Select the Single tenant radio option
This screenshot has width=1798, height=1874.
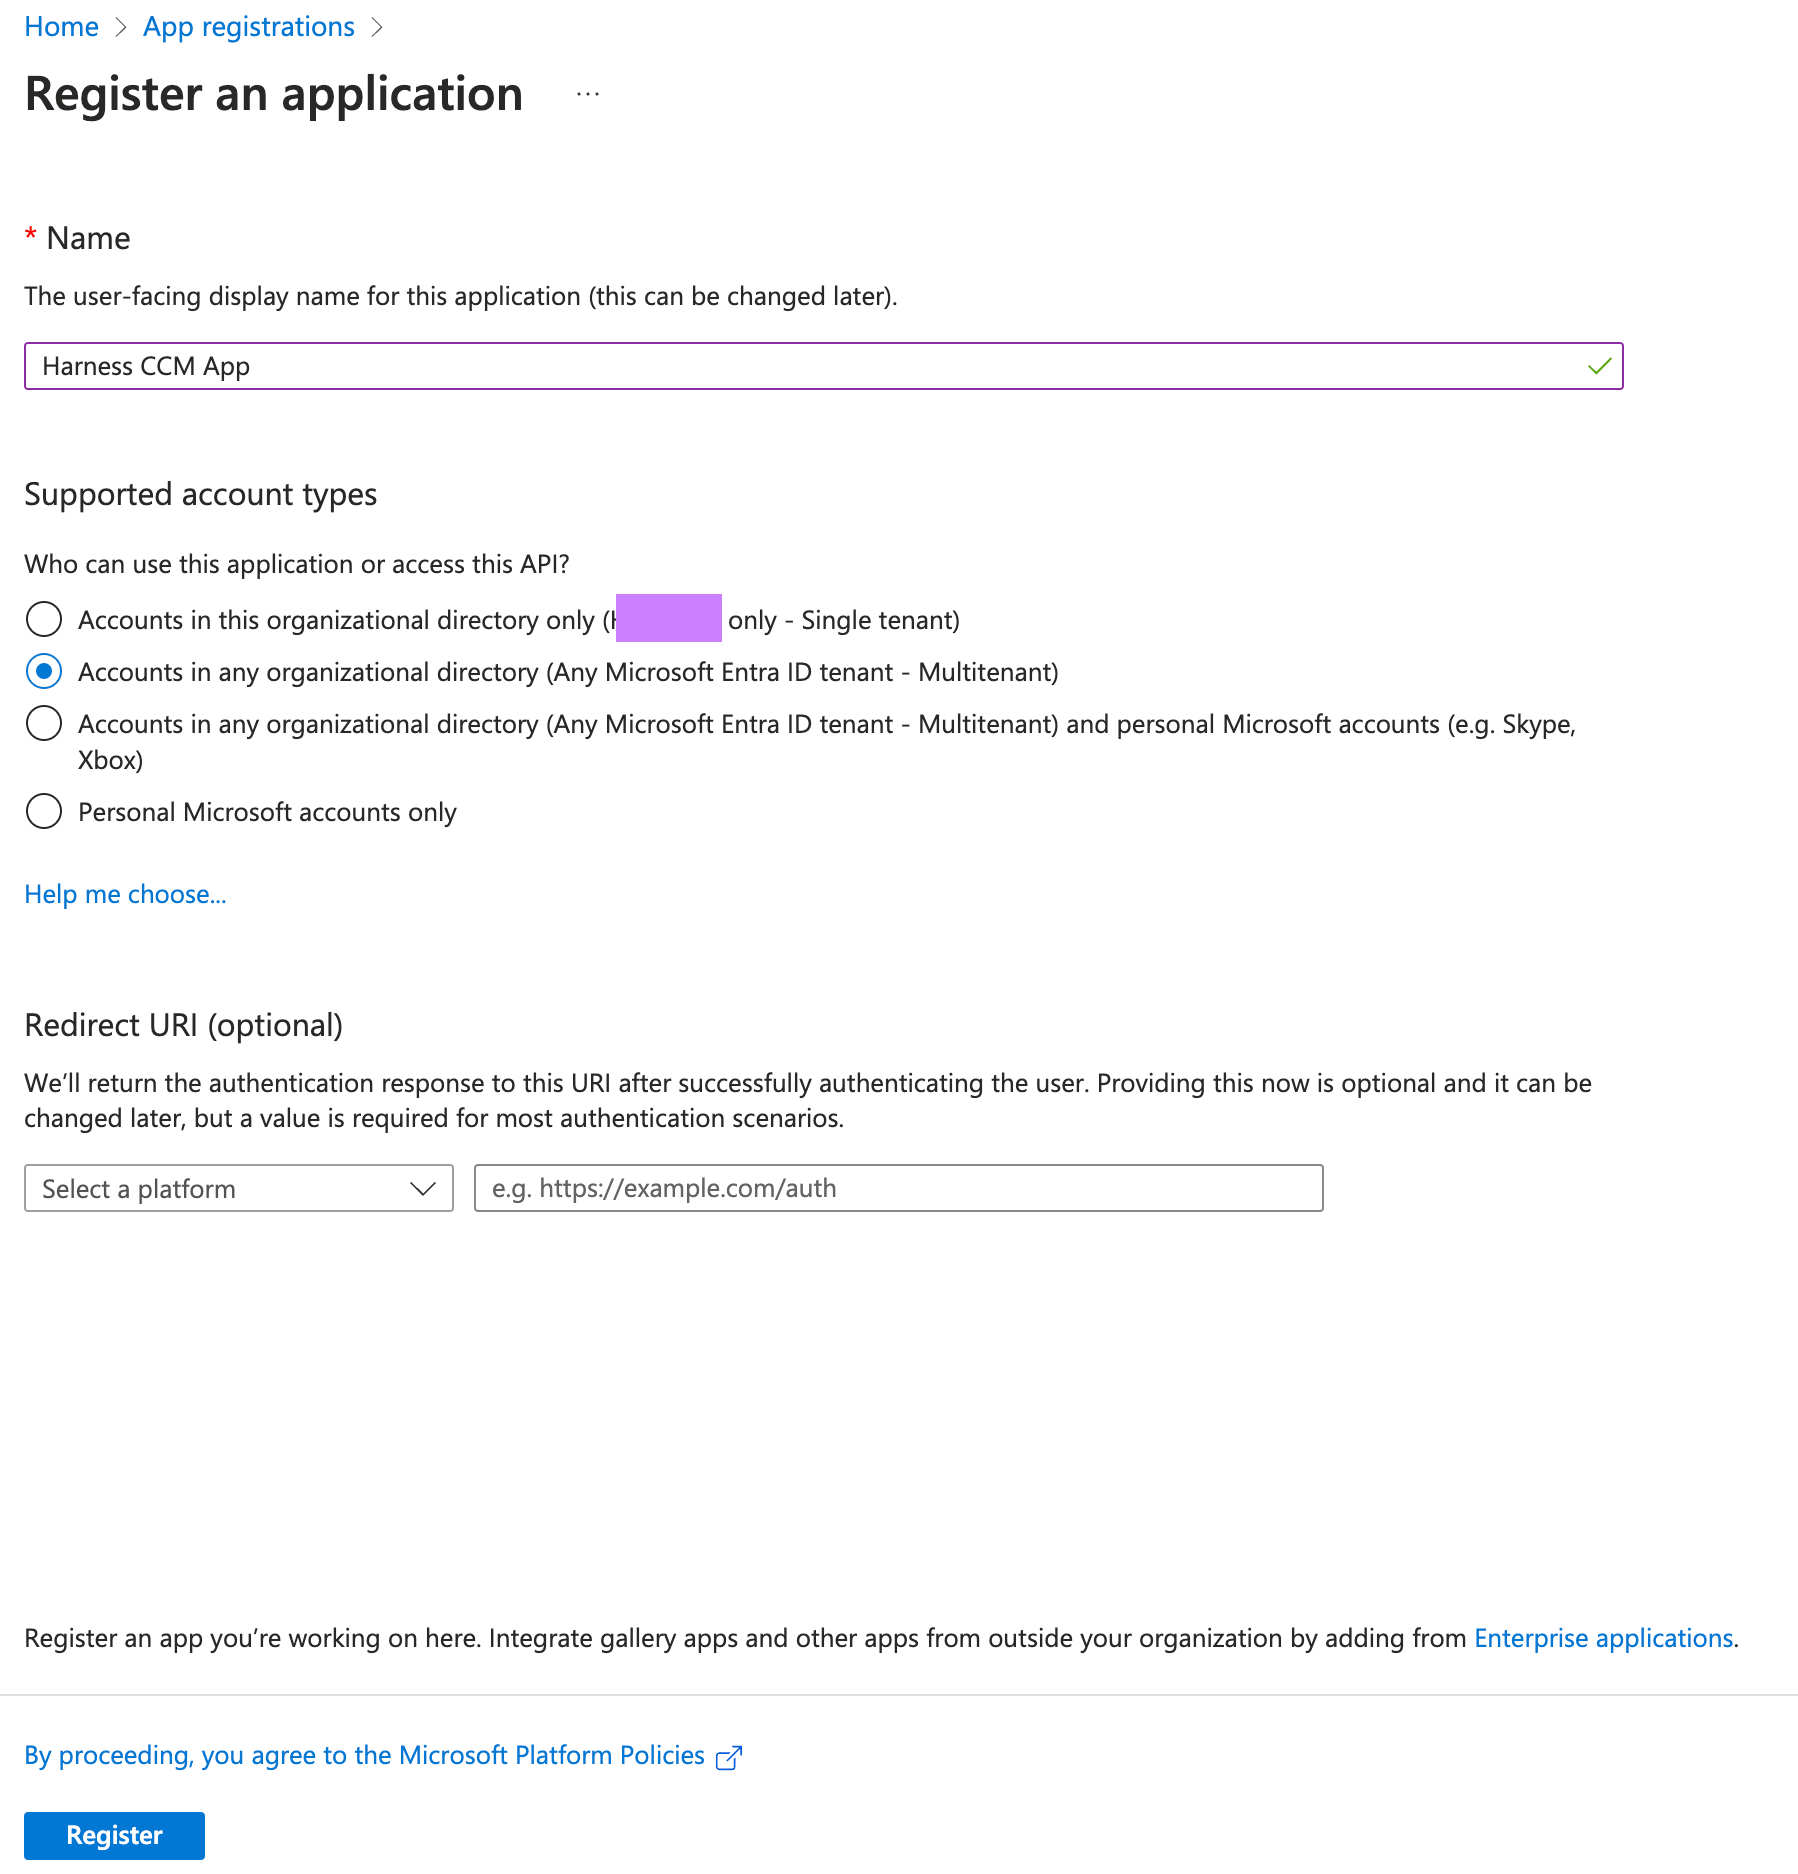click(x=44, y=619)
